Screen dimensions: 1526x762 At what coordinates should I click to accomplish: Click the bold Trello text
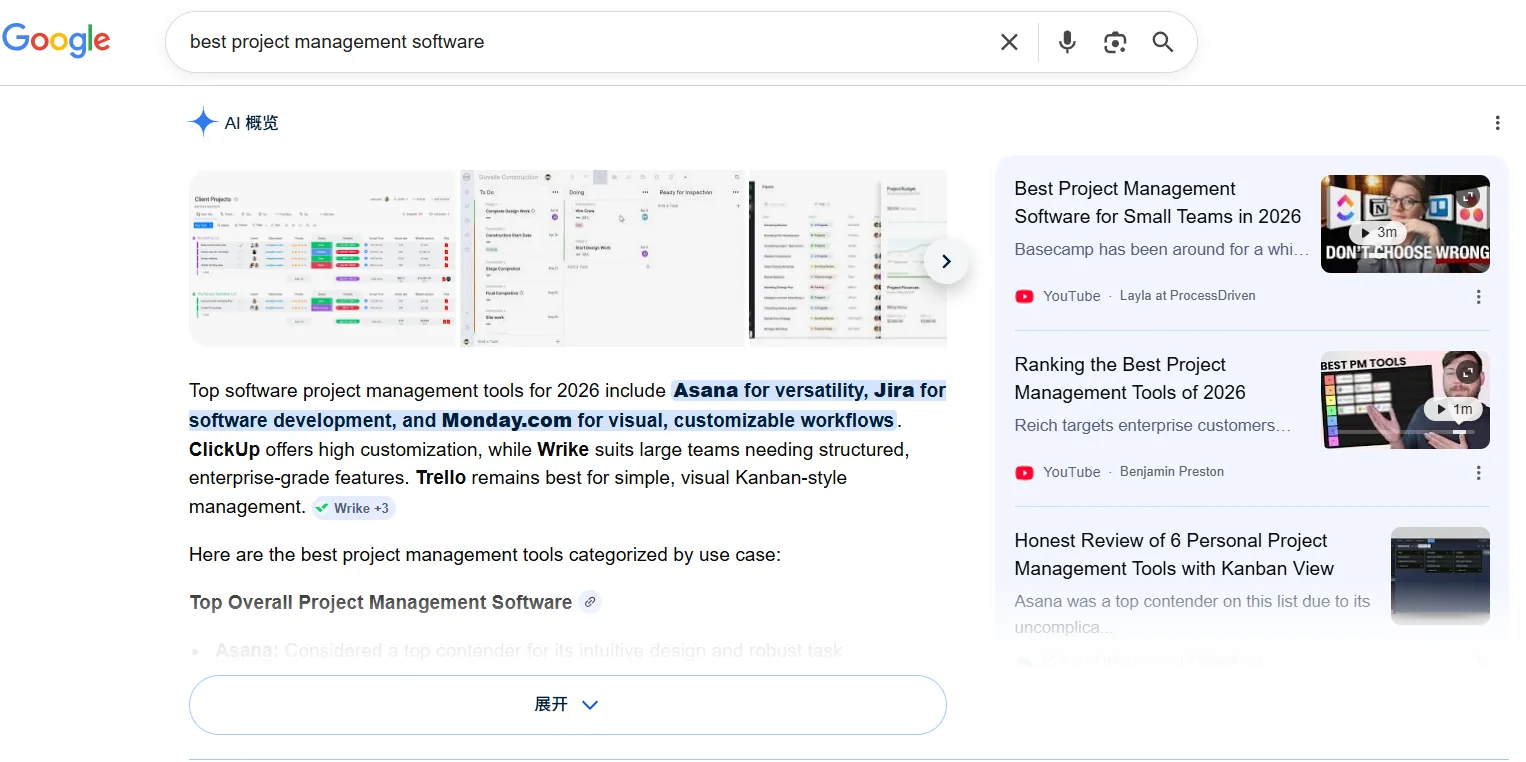(x=441, y=478)
